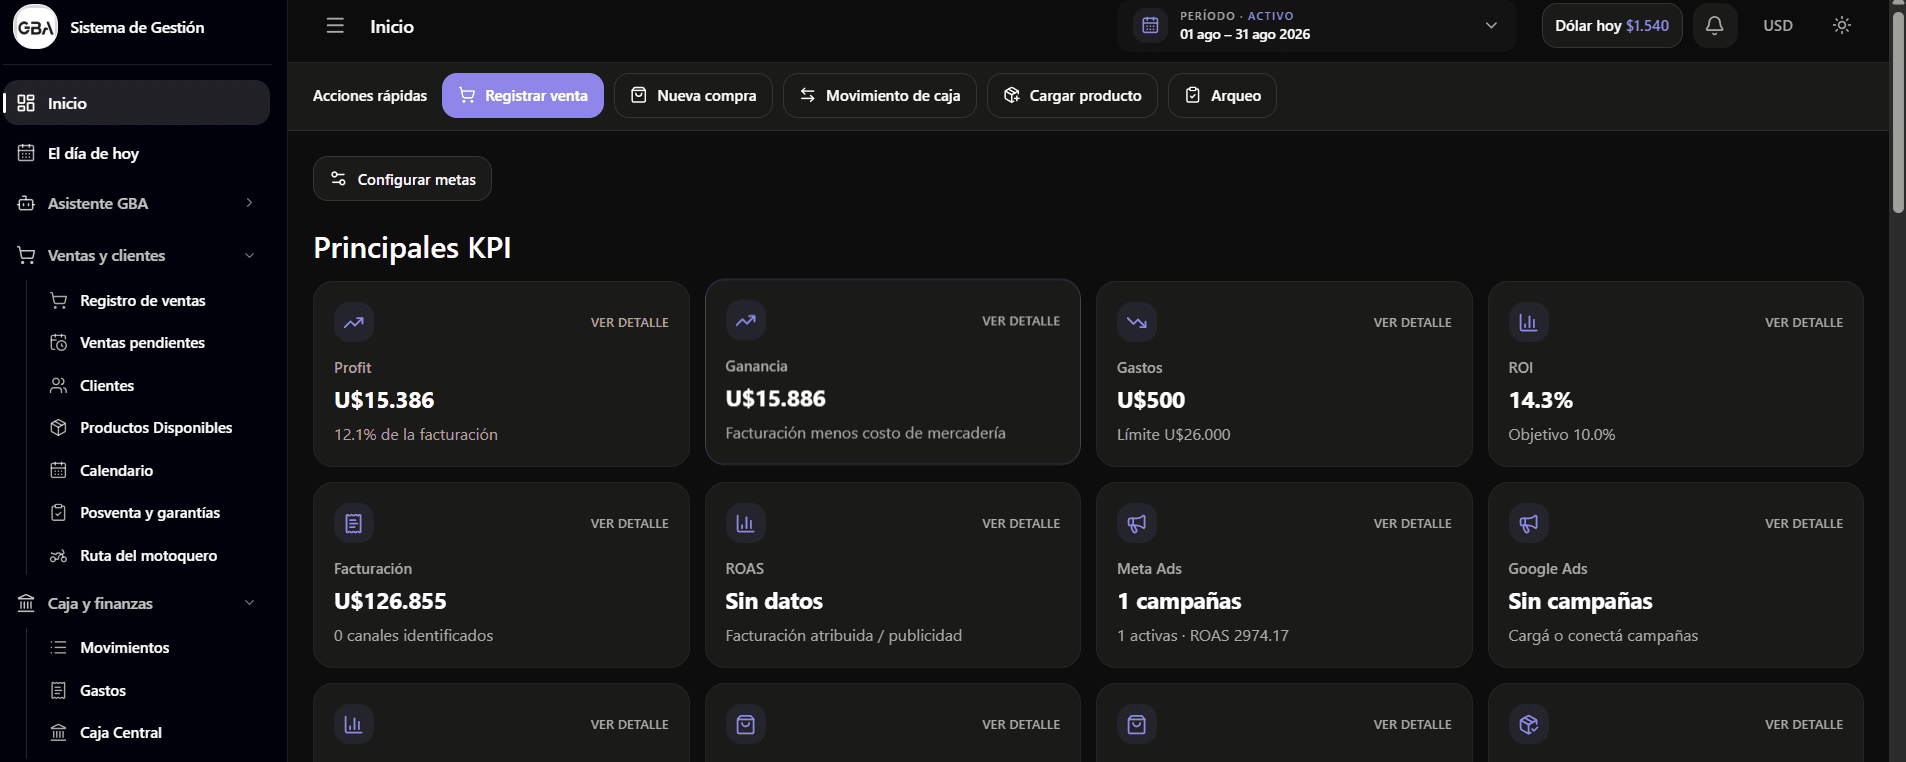Click the Profit value U$15.386
Image resolution: width=1906 pixels, height=762 pixels.
[x=384, y=401]
